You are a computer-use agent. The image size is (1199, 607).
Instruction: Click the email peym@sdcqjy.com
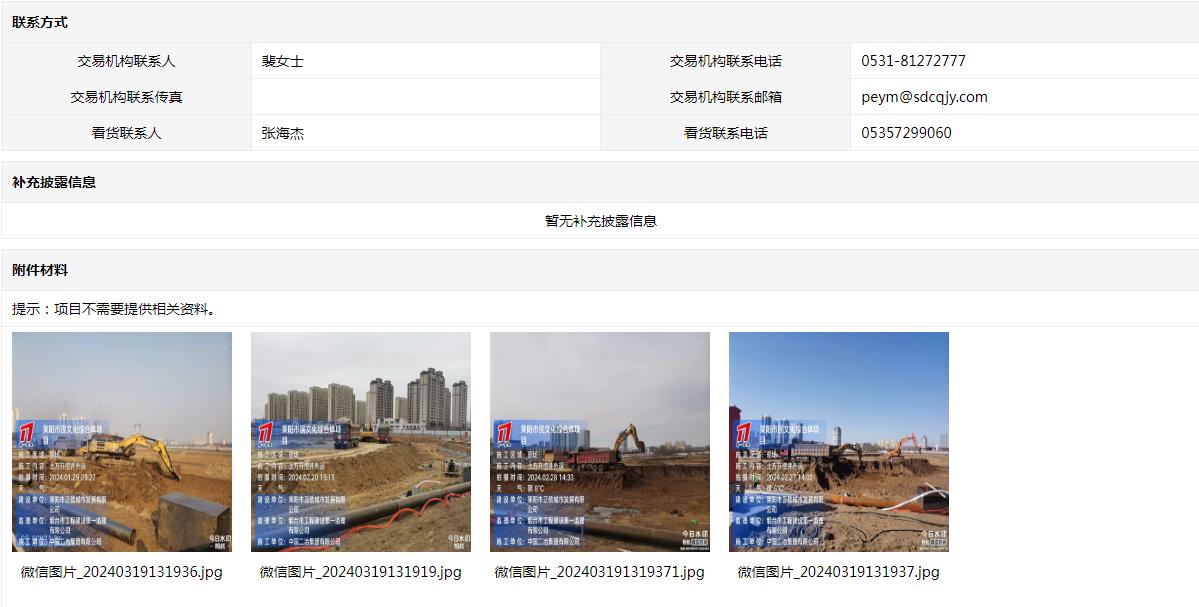(924, 97)
